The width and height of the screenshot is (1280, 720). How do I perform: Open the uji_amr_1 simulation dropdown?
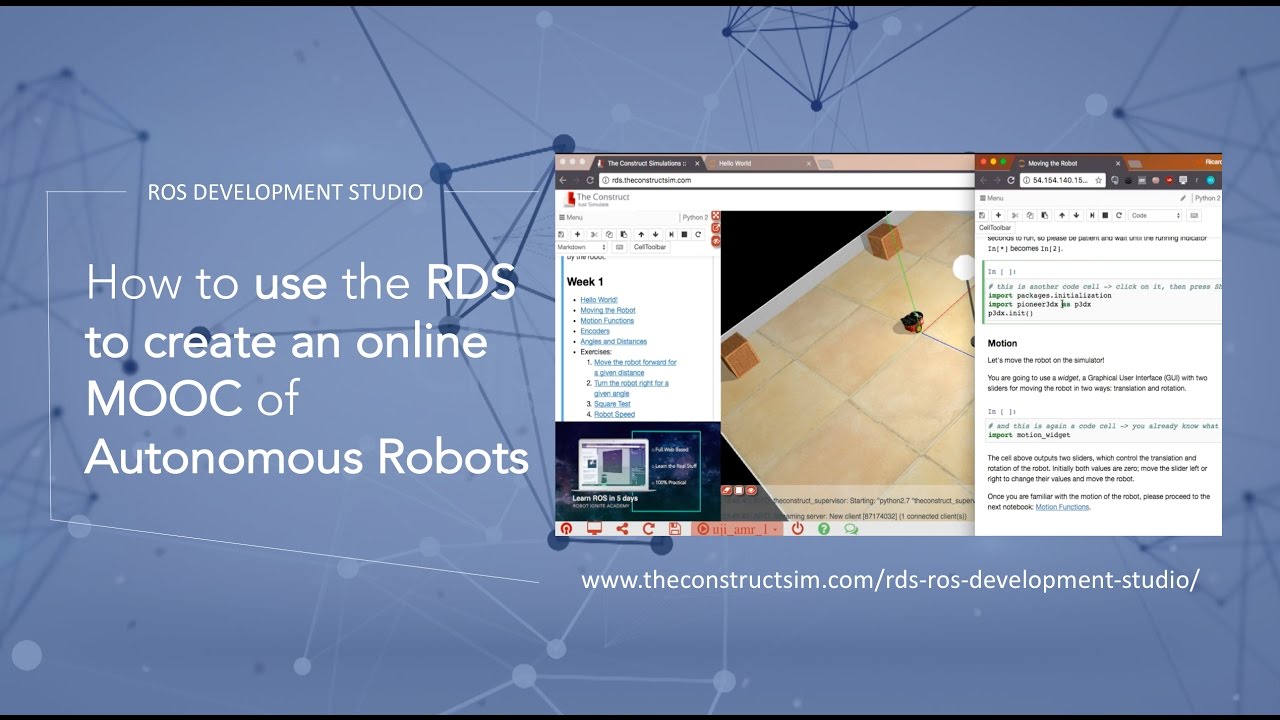click(737, 529)
